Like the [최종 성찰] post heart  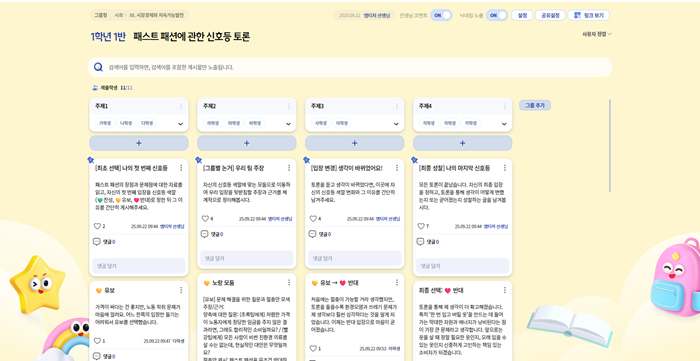coord(421,226)
